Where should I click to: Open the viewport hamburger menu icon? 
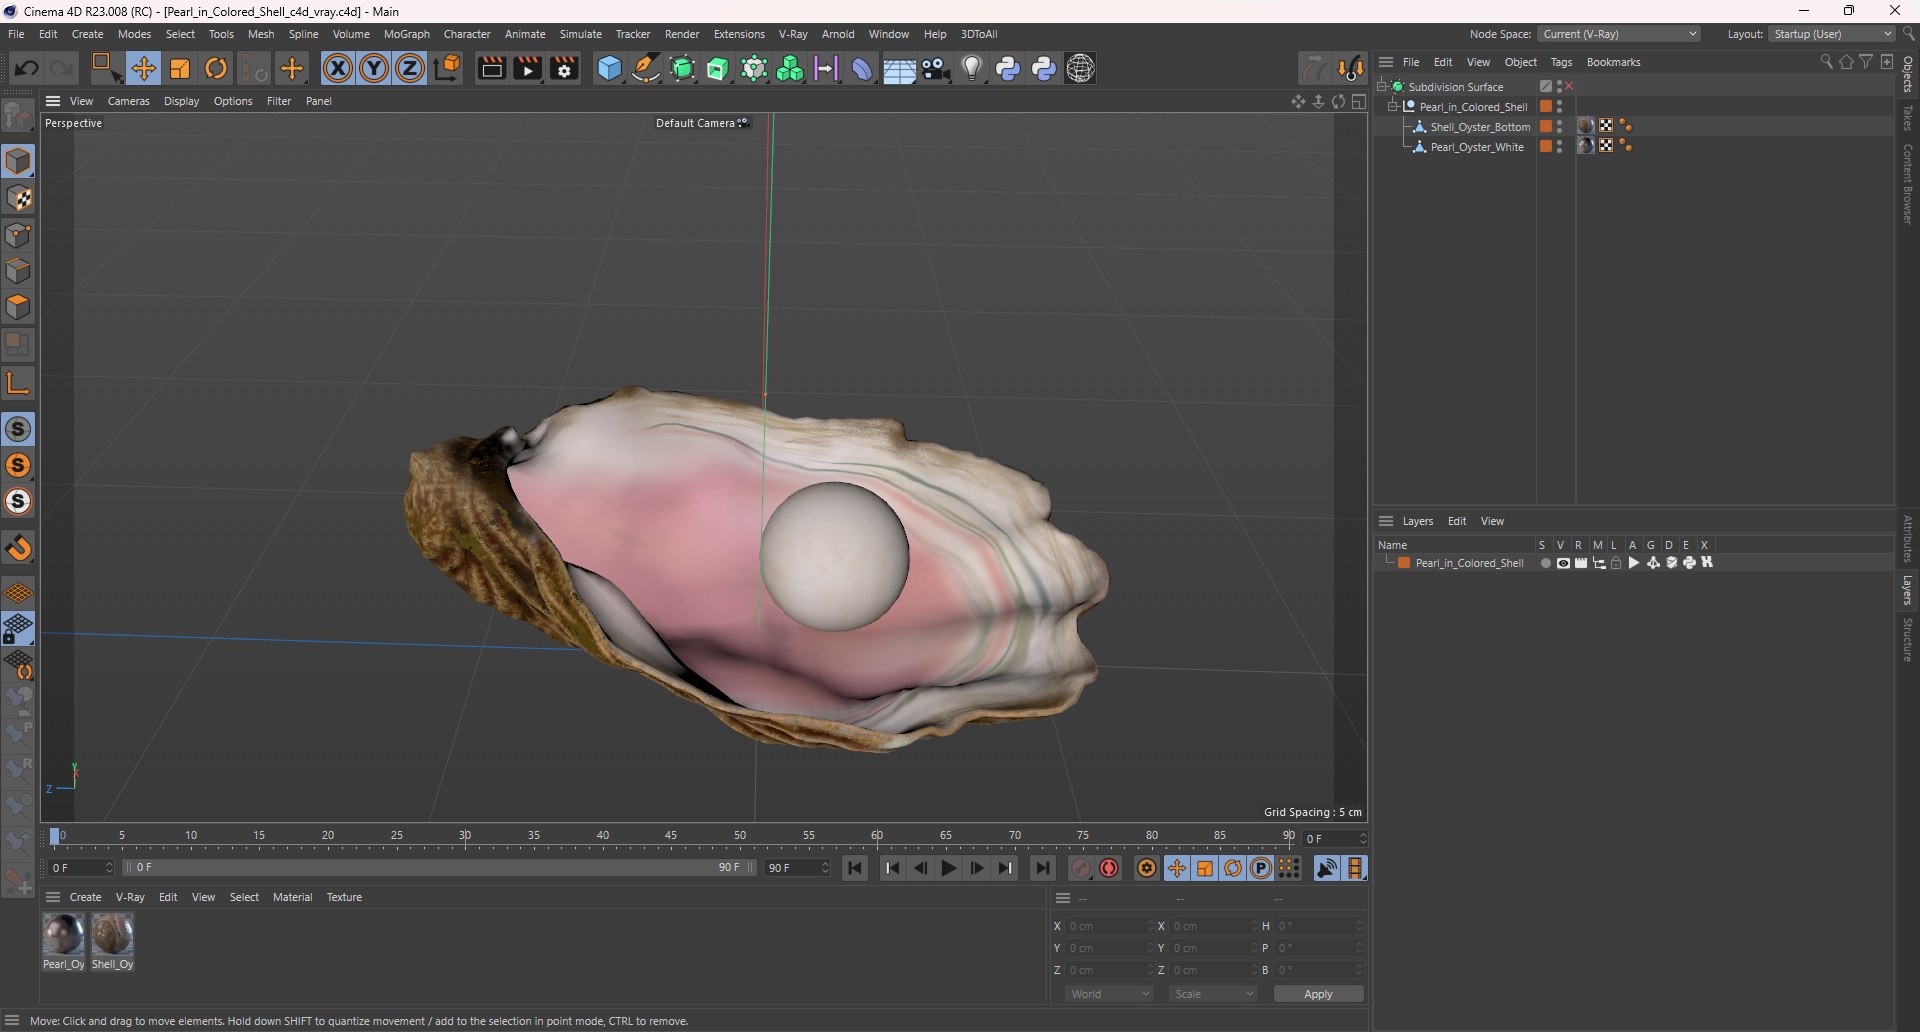click(53, 101)
